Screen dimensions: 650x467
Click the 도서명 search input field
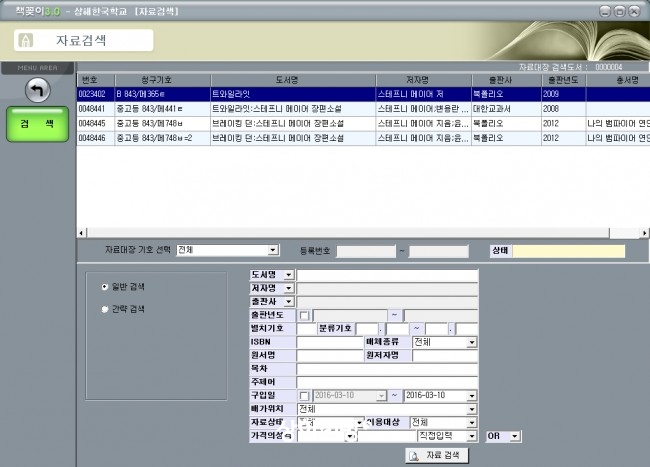coord(387,275)
